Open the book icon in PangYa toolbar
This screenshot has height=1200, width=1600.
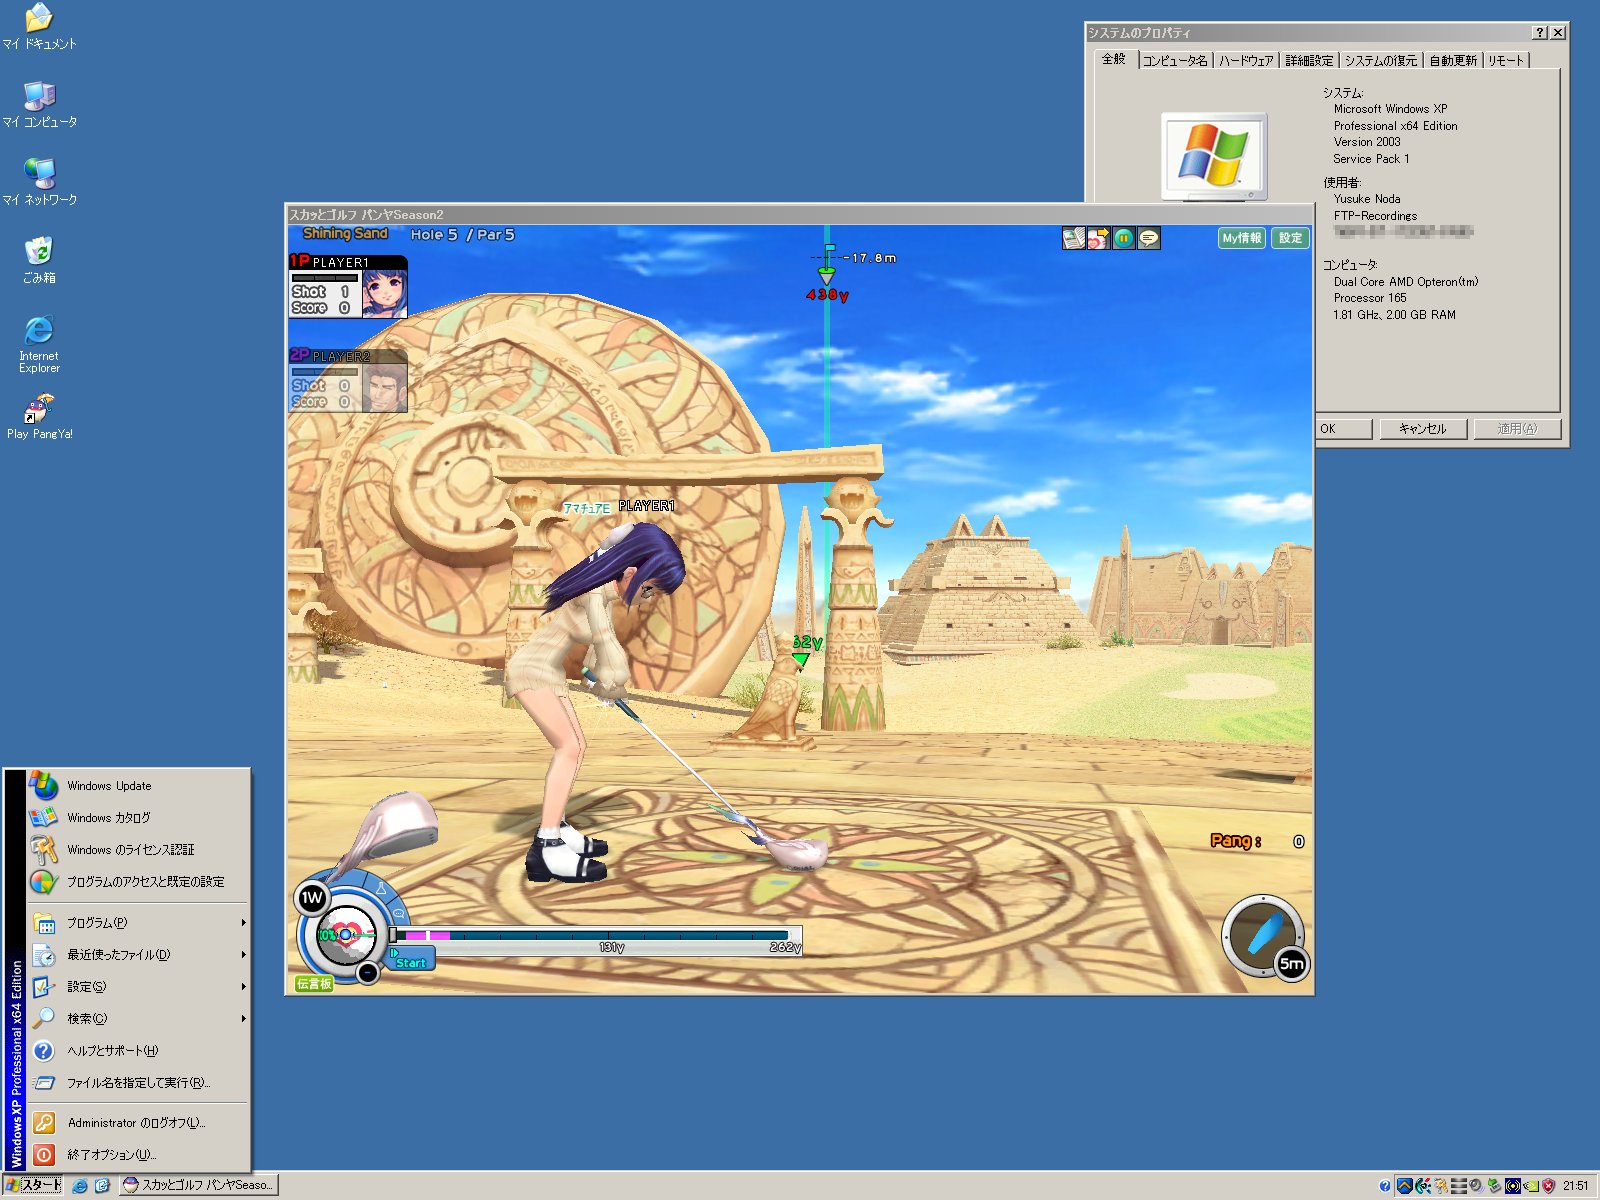[1073, 238]
